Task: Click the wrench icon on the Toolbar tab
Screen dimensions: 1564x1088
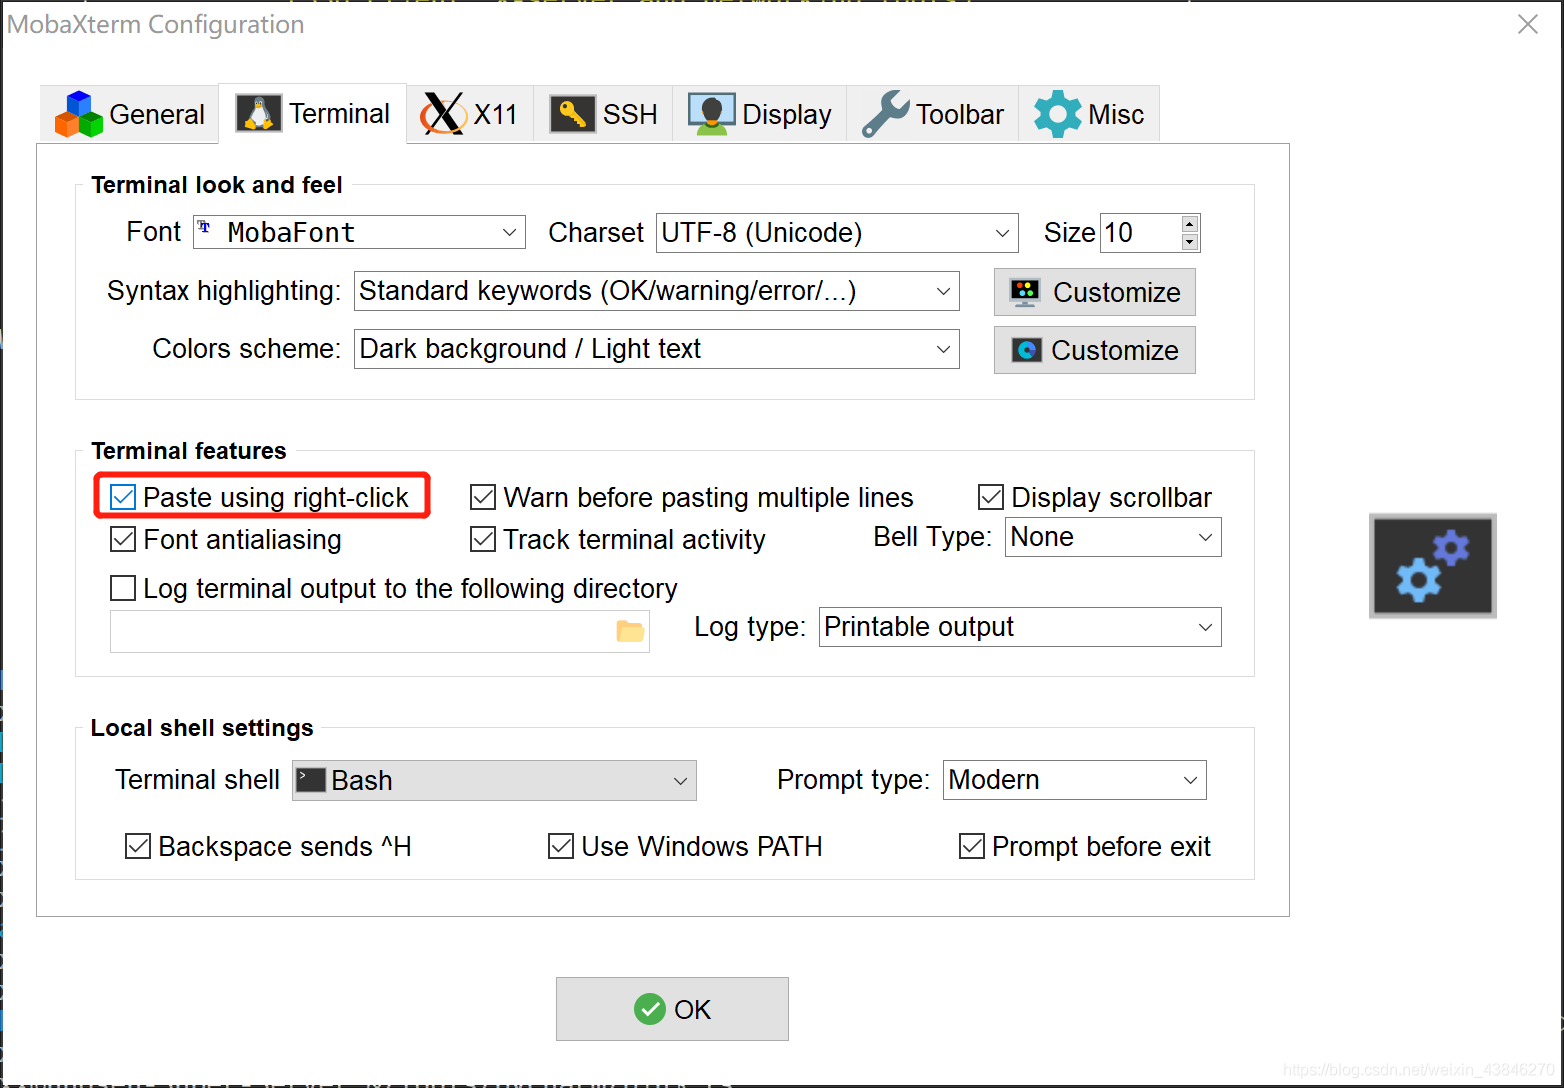Action: point(885,114)
